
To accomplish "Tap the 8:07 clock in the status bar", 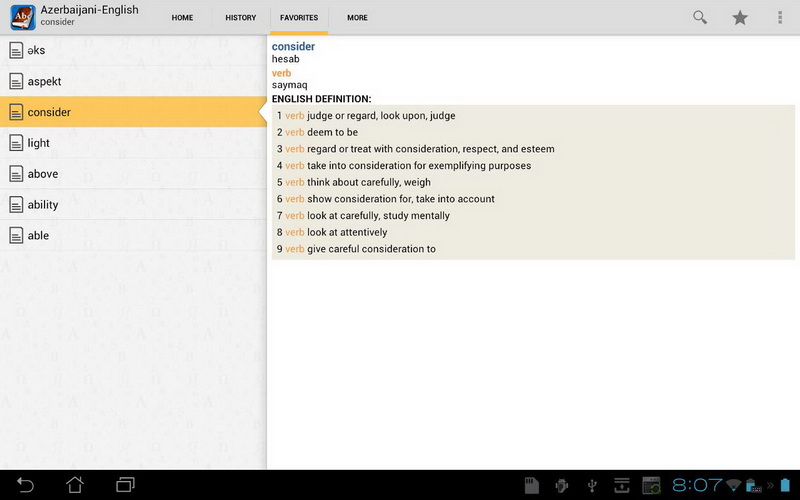I will 696,485.
